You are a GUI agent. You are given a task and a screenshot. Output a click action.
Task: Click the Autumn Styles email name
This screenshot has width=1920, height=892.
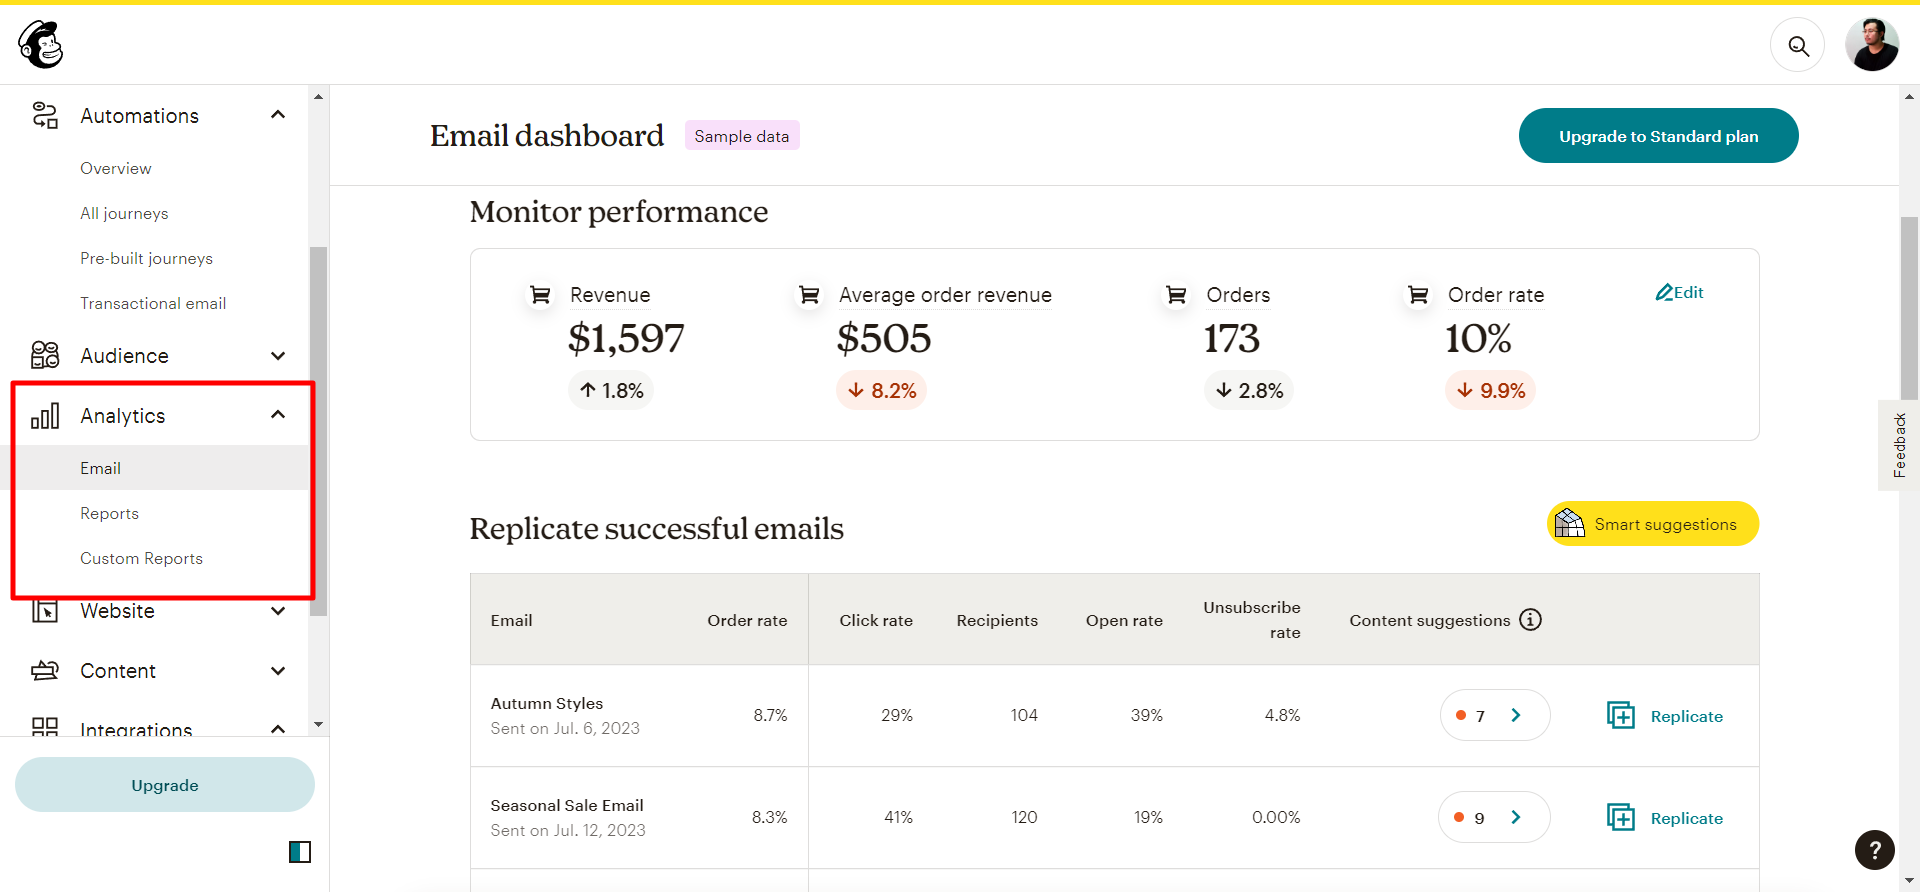click(x=547, y=703)
